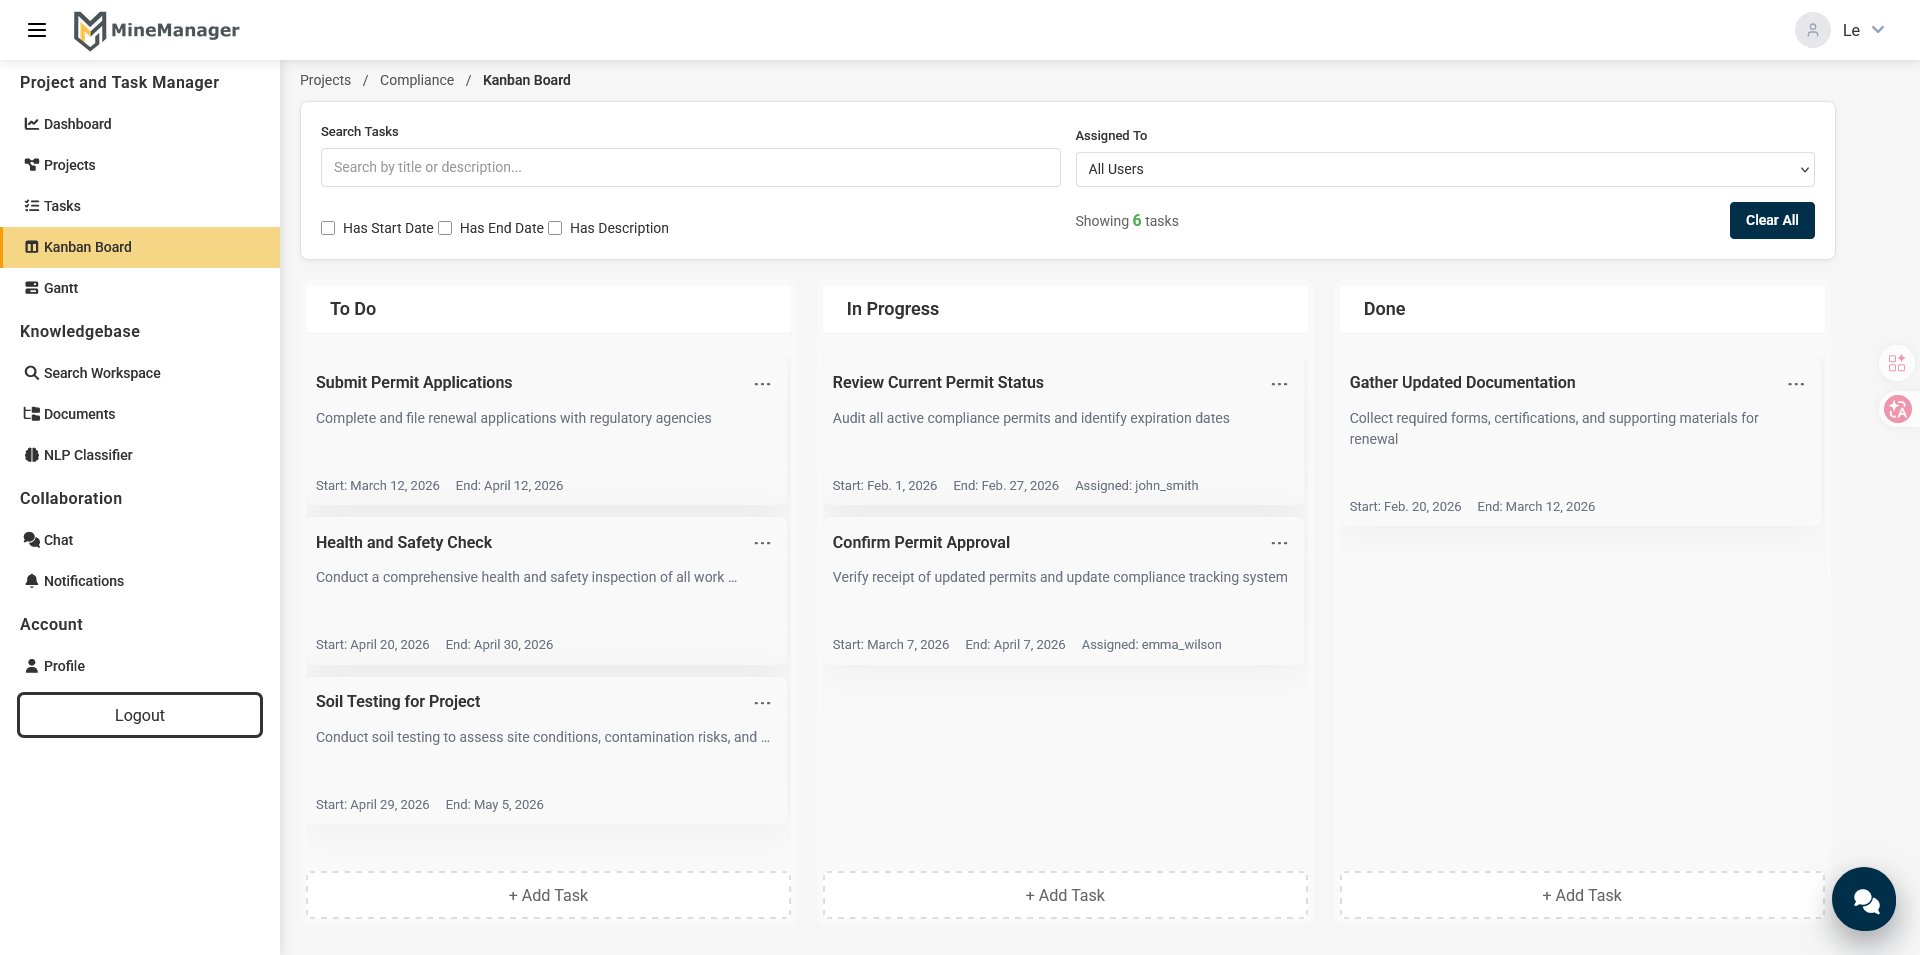Open options menu for Submit Permit Applications
1920x955 pixels.
point(762,384)
